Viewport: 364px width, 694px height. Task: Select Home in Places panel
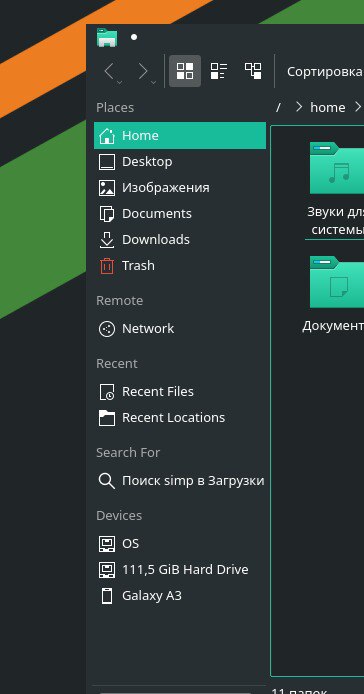[x=180, y=135]
